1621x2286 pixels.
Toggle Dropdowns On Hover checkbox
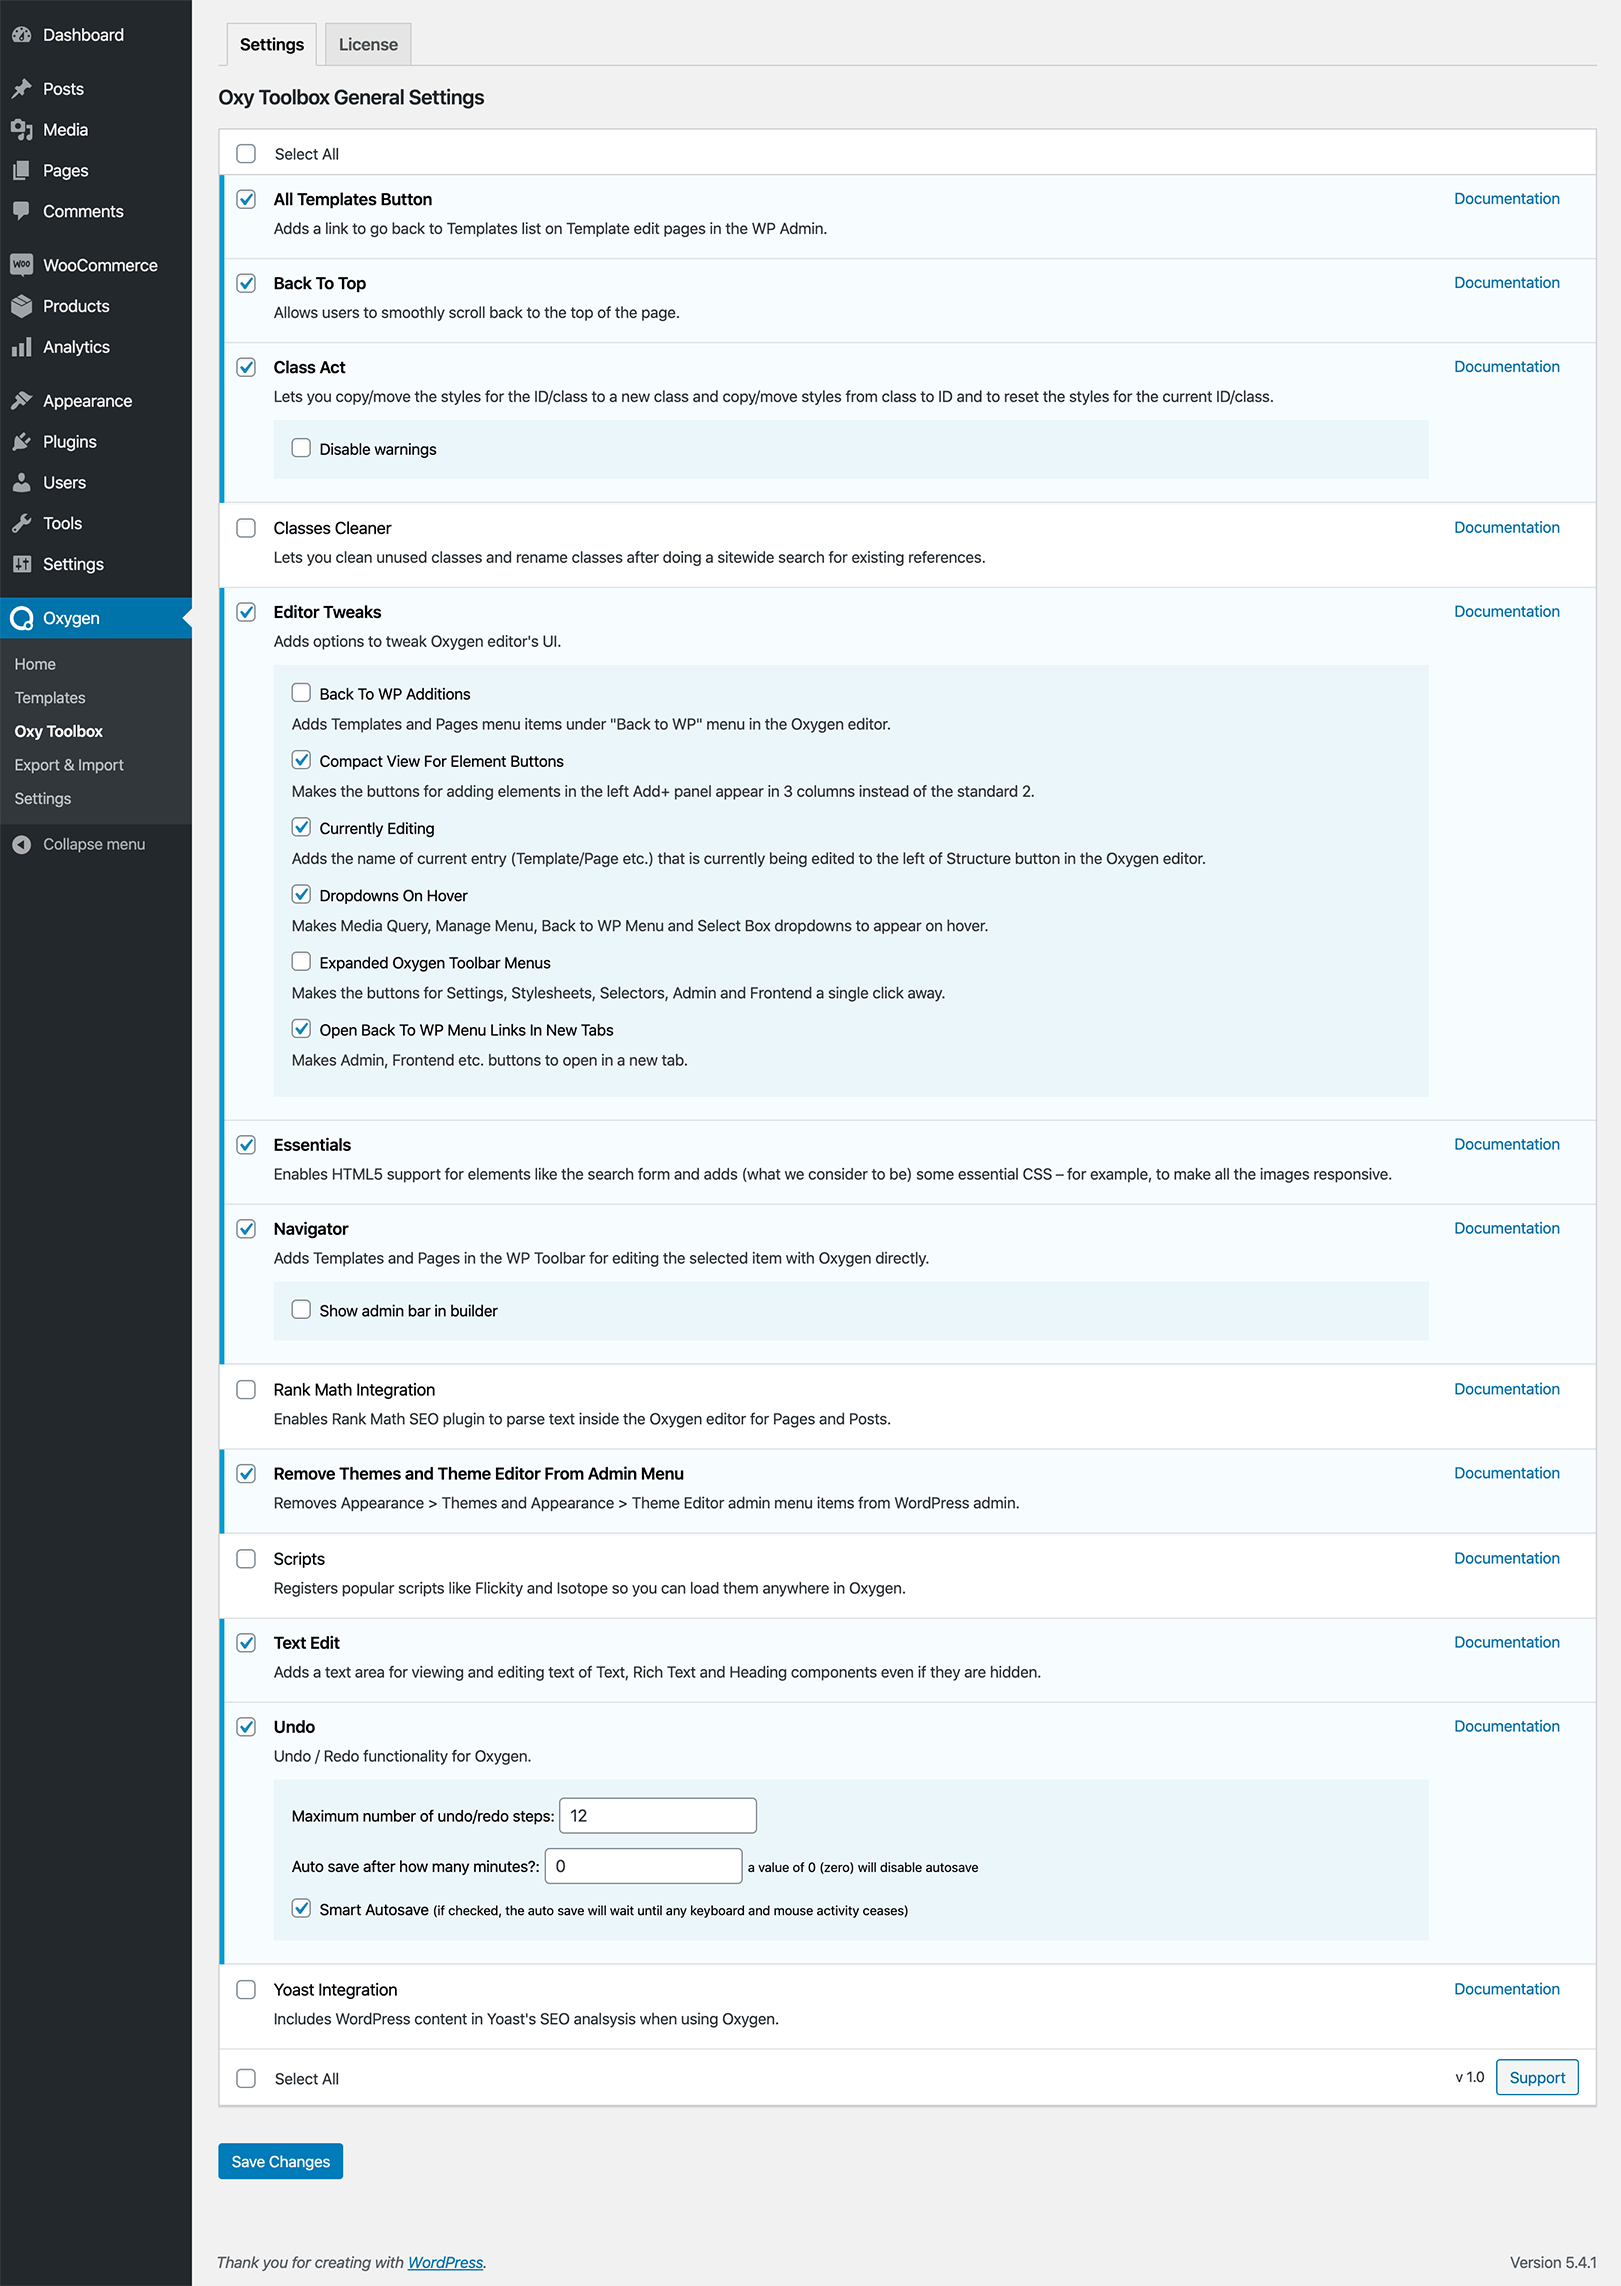(301, 894)
